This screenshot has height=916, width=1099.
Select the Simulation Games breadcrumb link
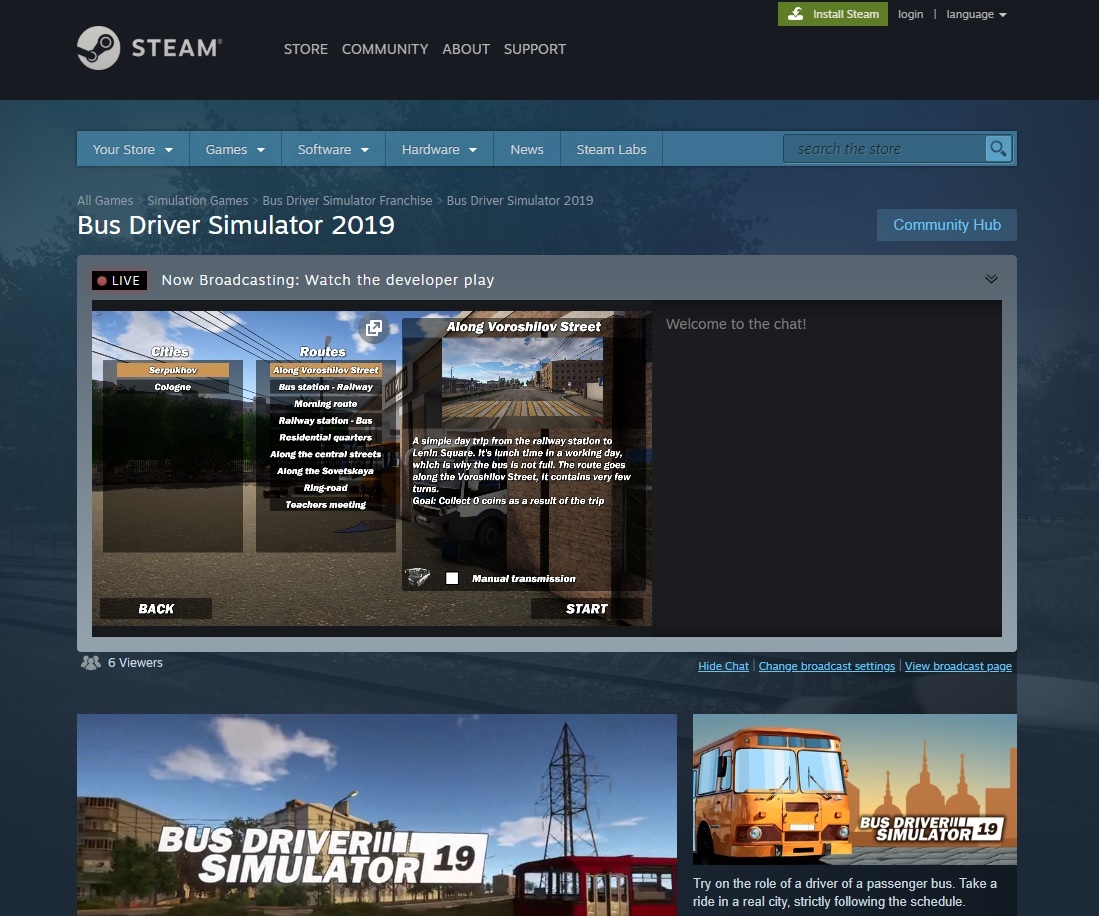pos(197,201)
